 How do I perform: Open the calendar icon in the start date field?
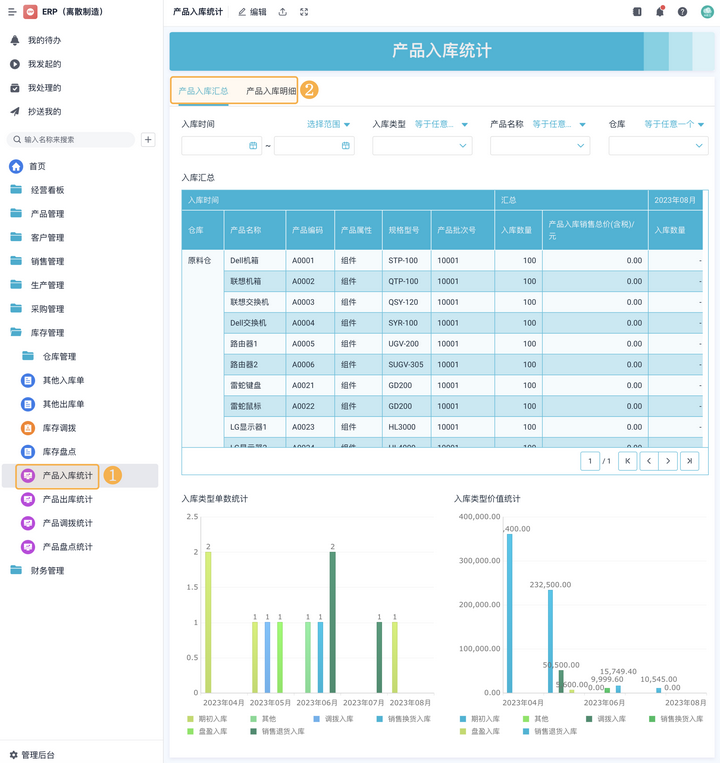tap(253, 146)
